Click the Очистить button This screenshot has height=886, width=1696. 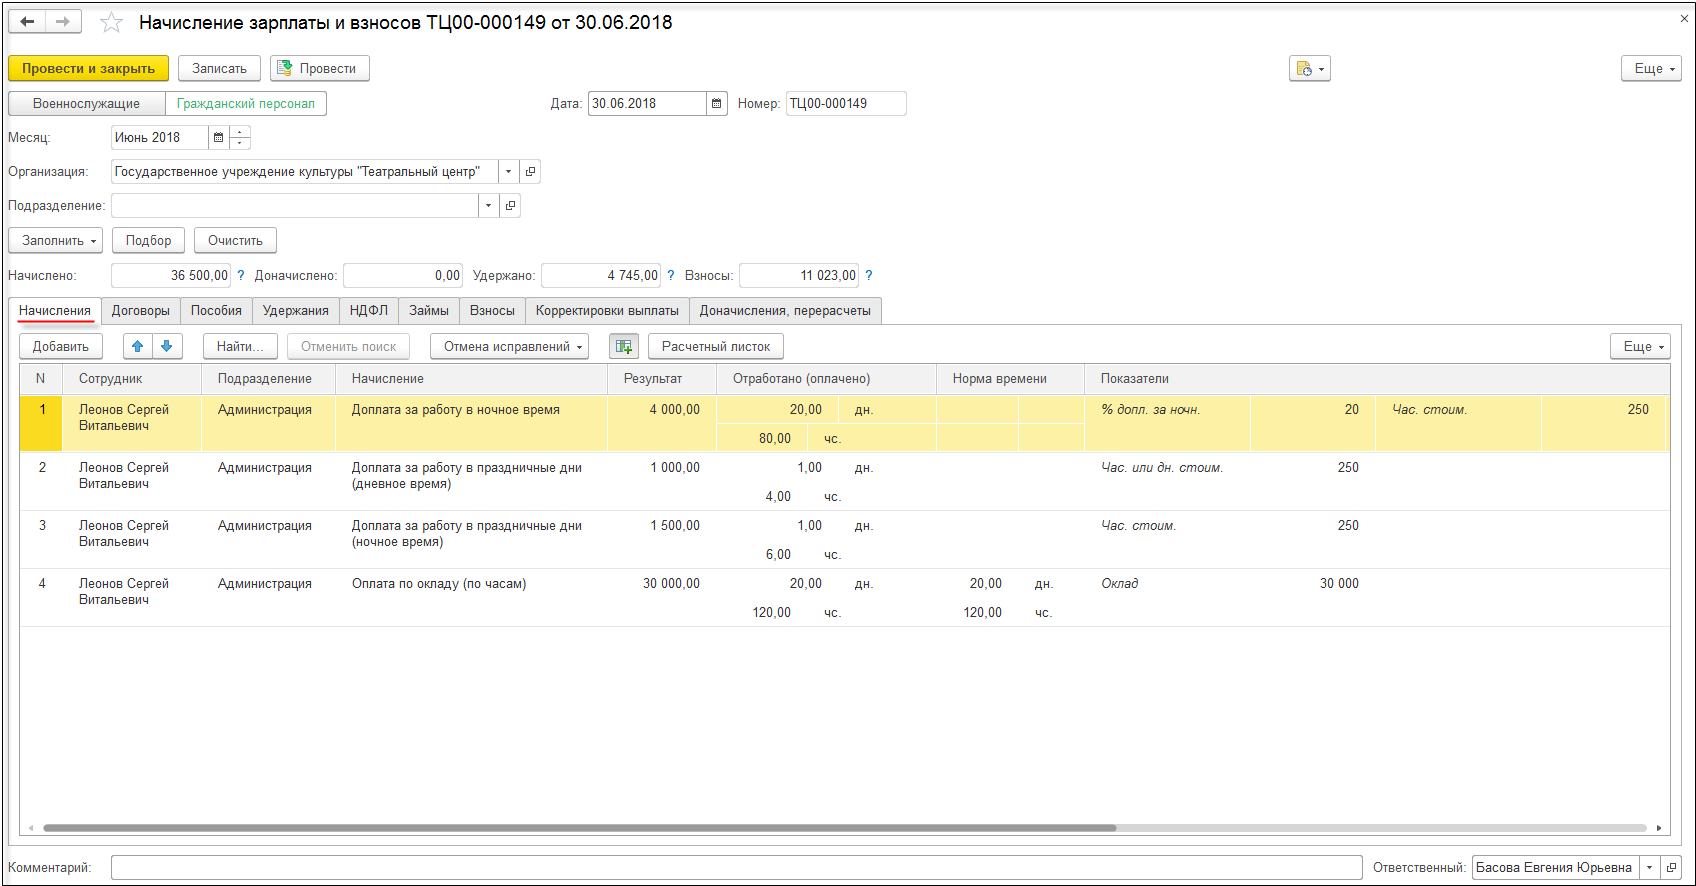(x=235, y=240)
